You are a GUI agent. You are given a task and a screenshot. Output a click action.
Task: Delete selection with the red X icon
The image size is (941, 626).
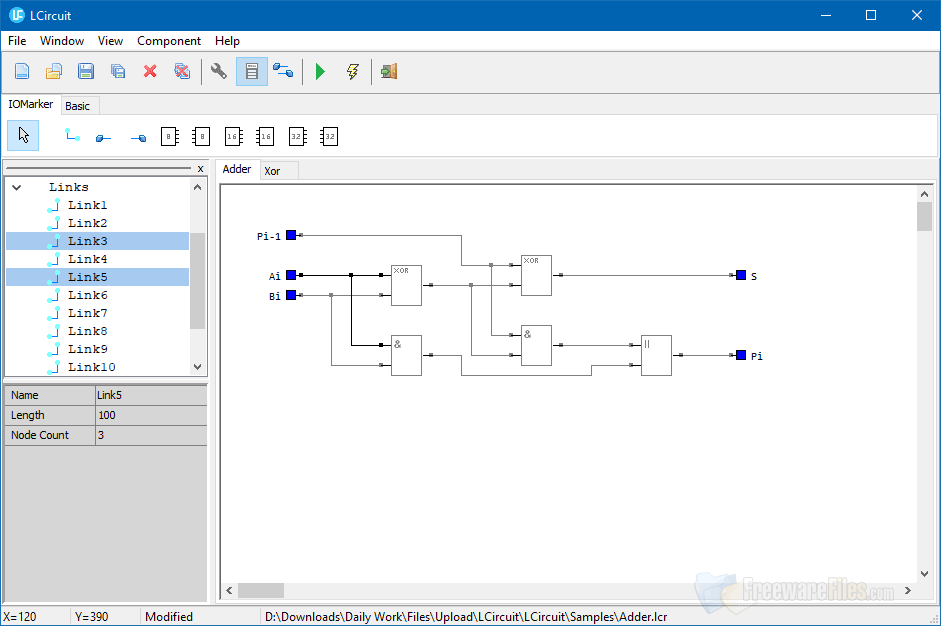(150, 71)
